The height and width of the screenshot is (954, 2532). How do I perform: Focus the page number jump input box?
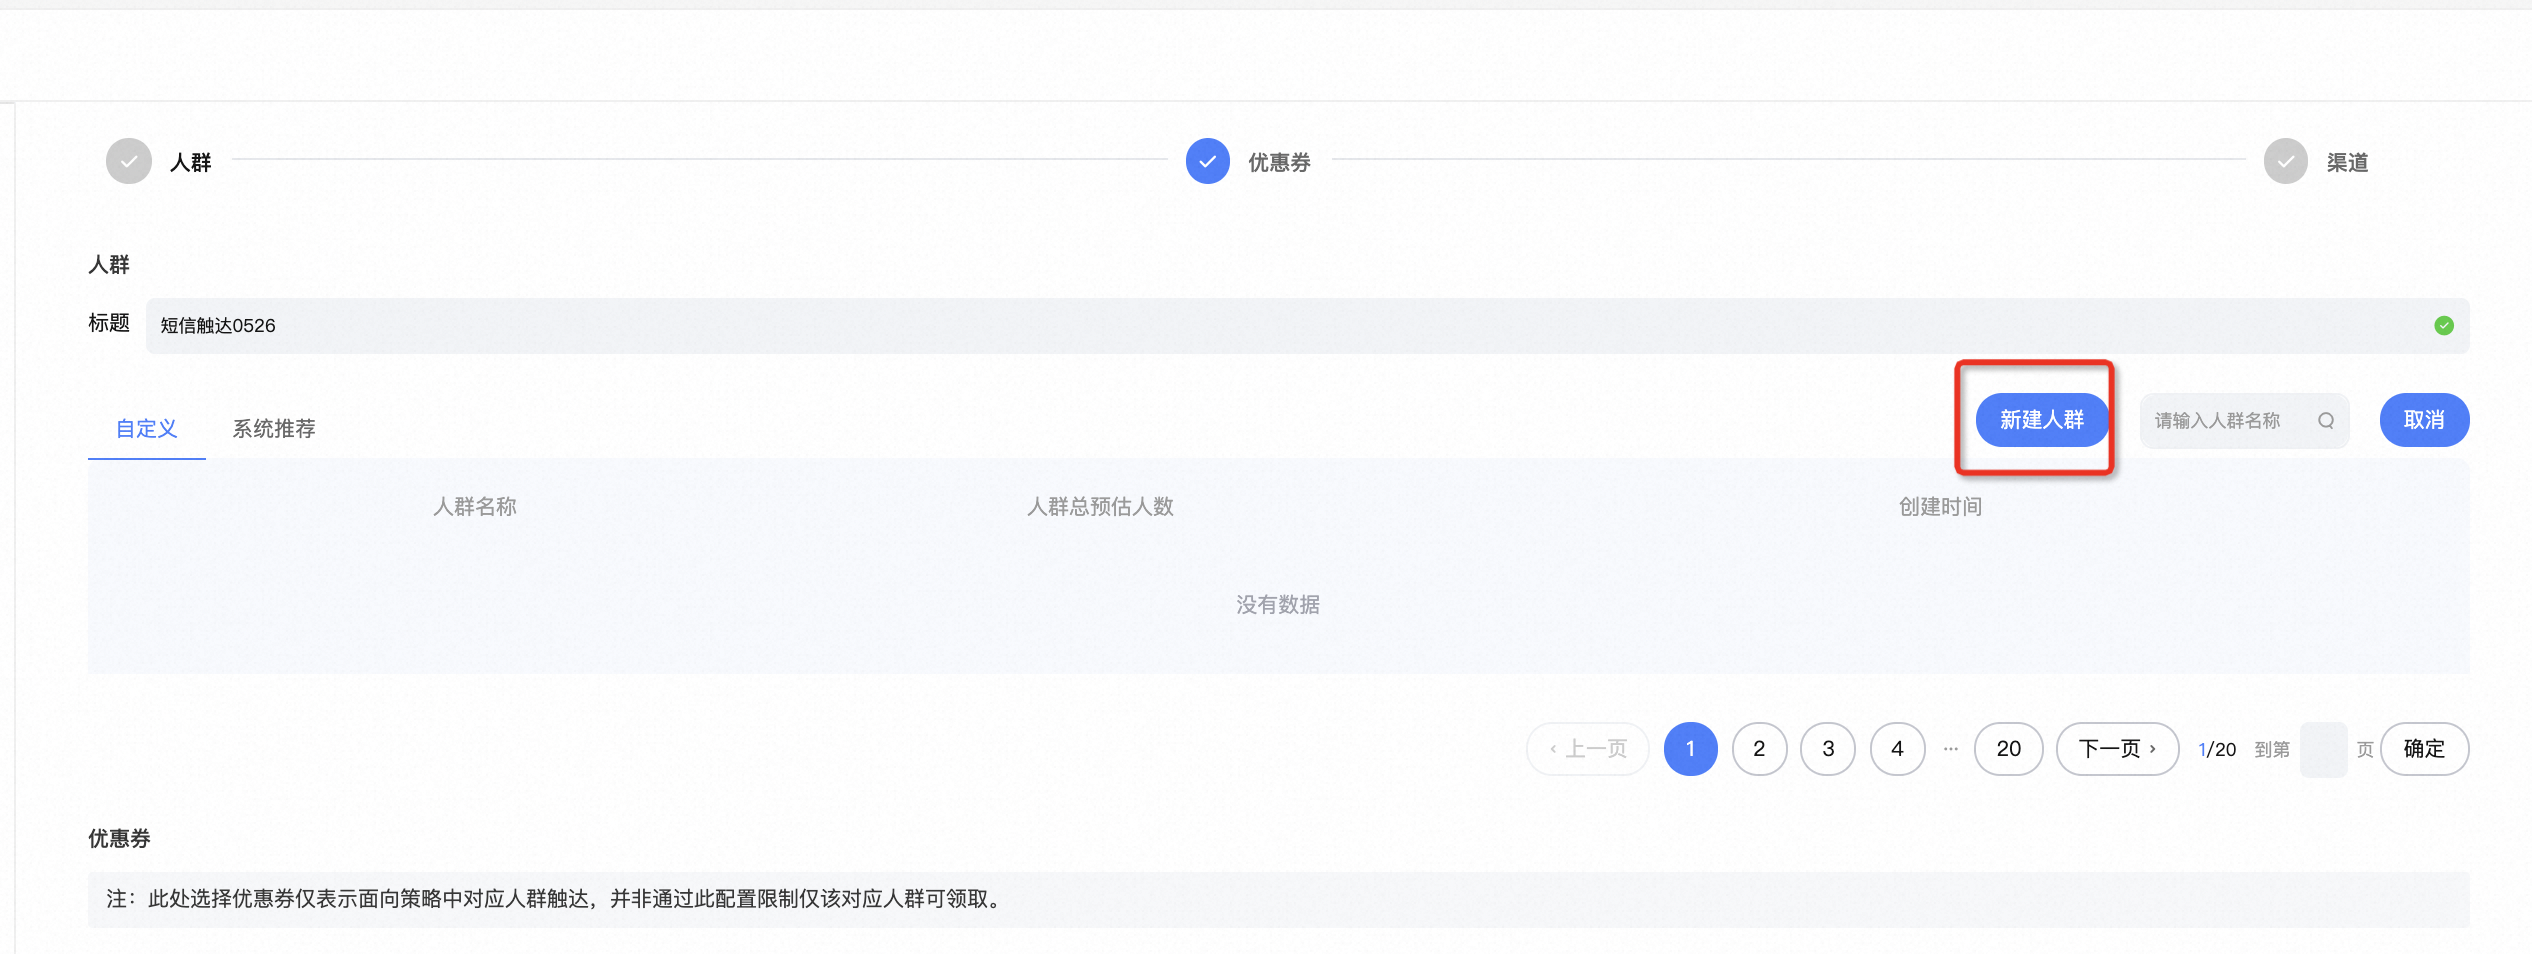click(2323, 749)
